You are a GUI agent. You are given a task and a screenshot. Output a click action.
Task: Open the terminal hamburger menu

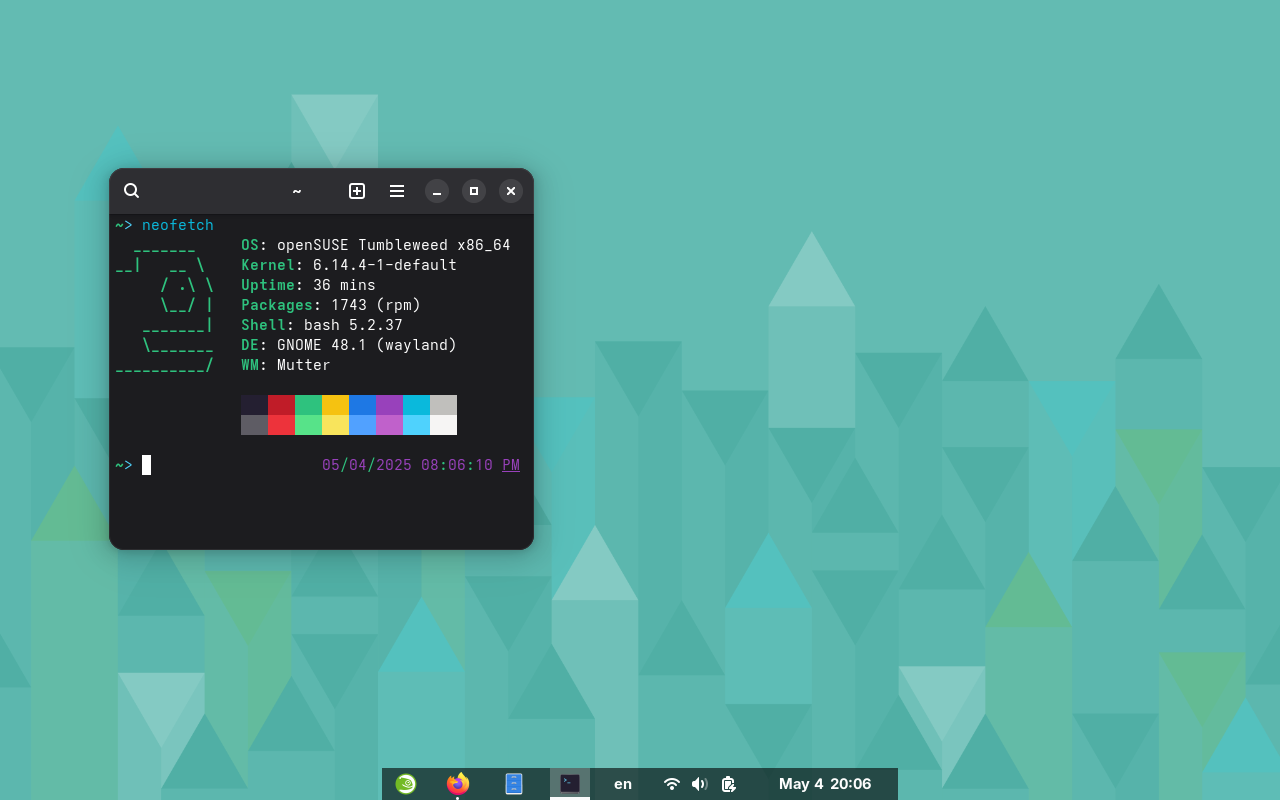click(397, 191)
